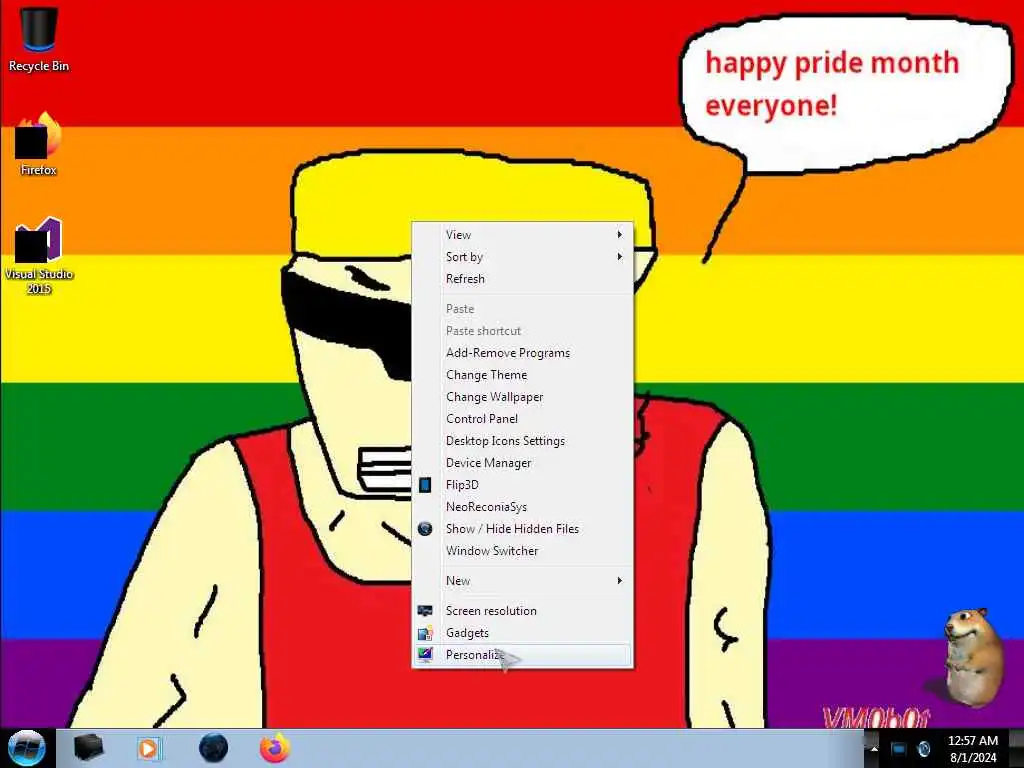The width and height of the screenshot is (1024, 768).
Task: Open Control Panel from context menu
Action: (522, 419)
